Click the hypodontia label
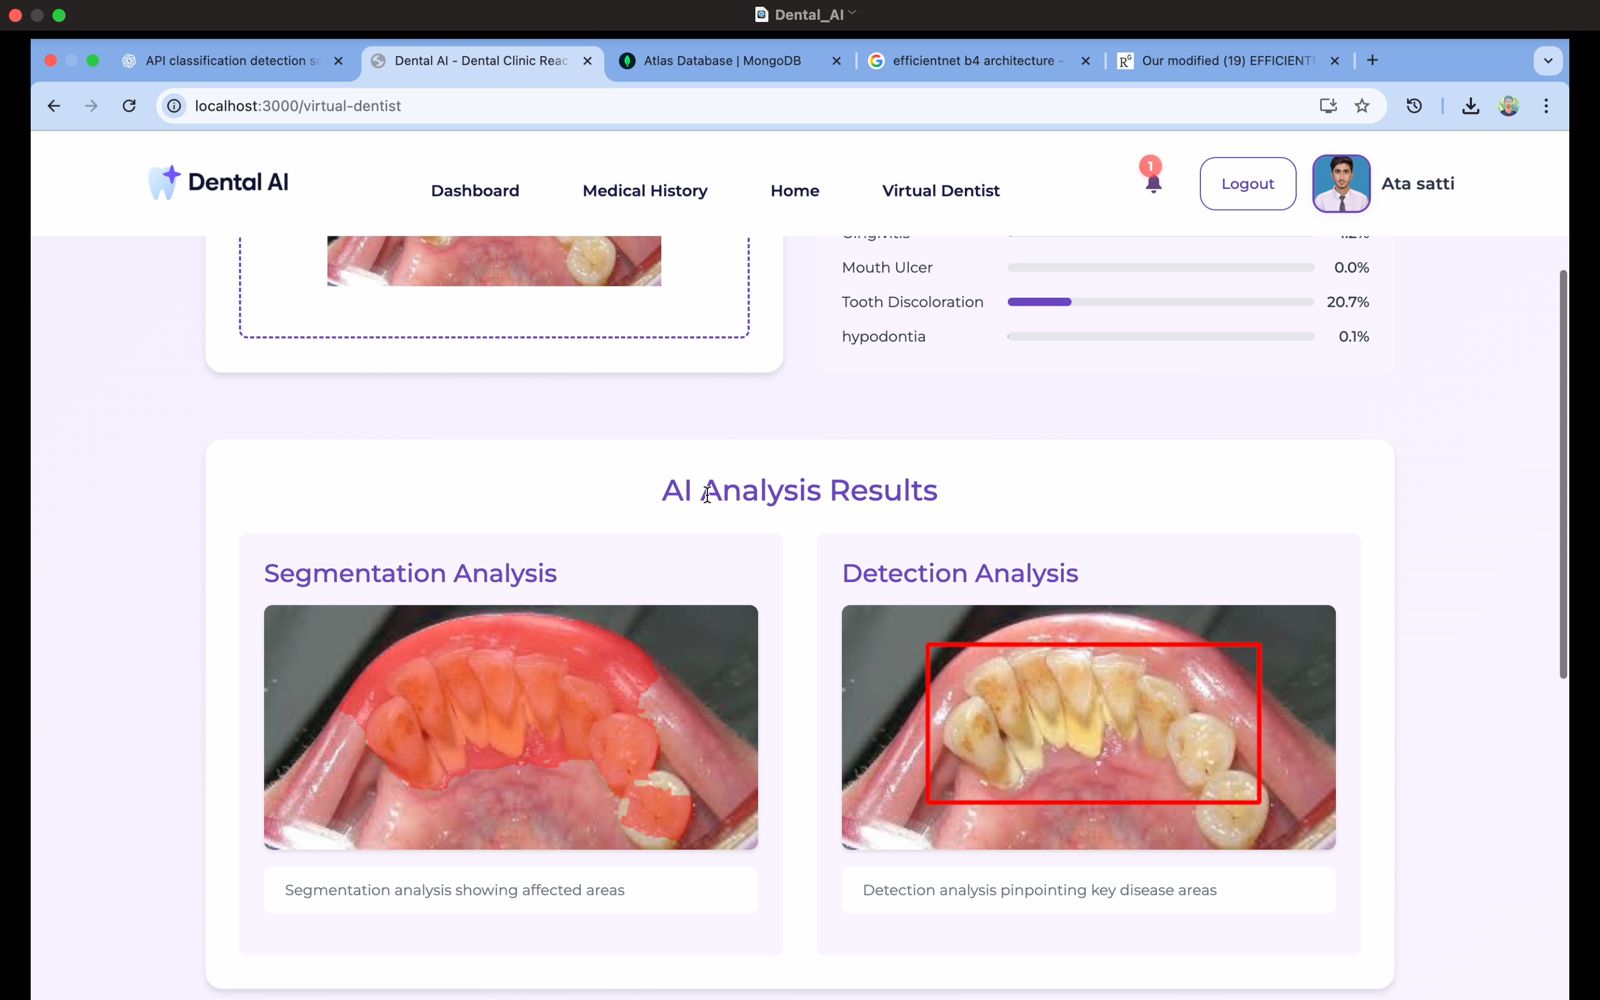 click(883, 337)
